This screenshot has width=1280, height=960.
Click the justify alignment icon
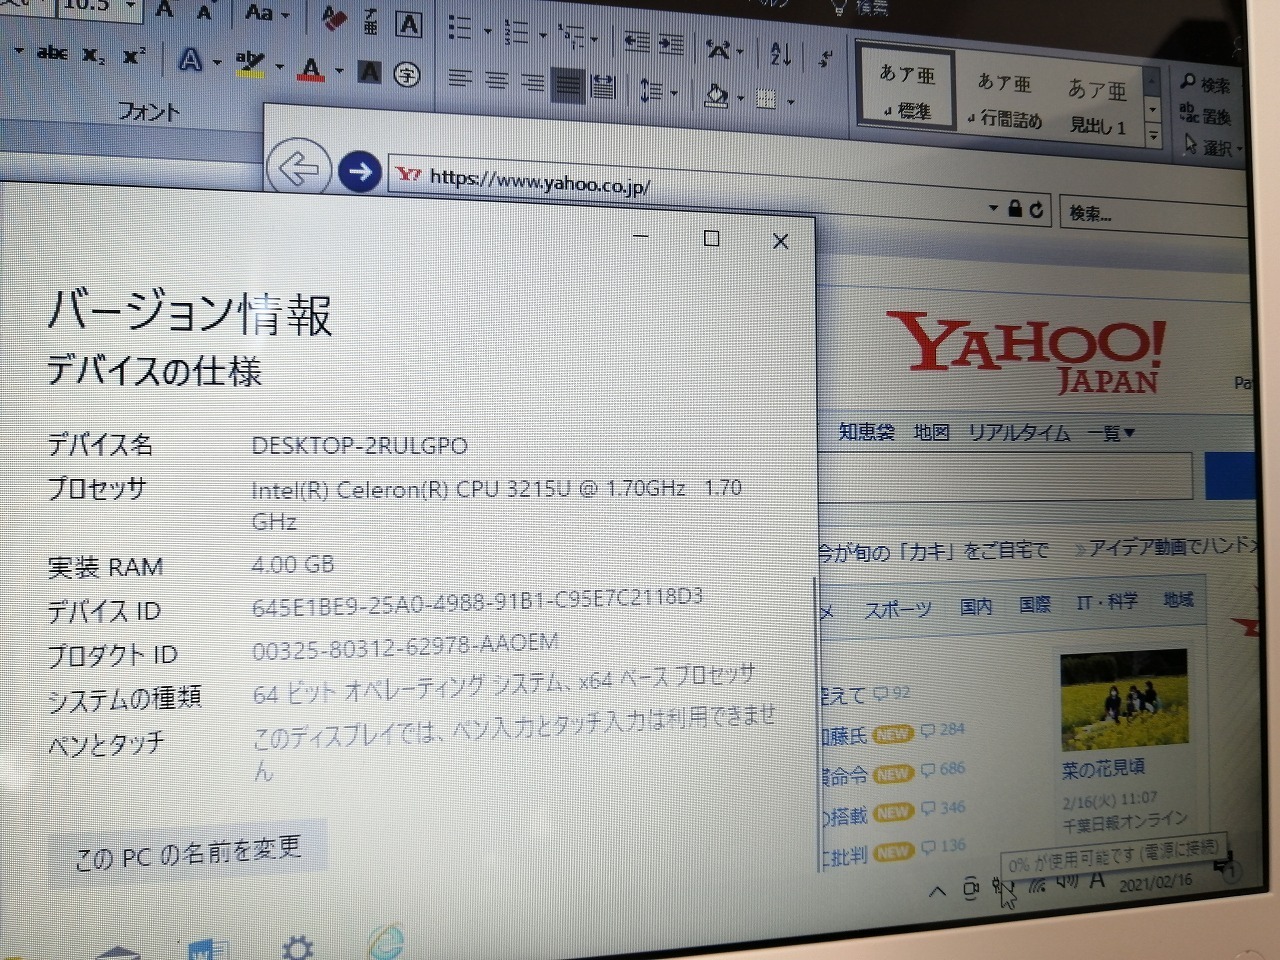pos(568,85)
